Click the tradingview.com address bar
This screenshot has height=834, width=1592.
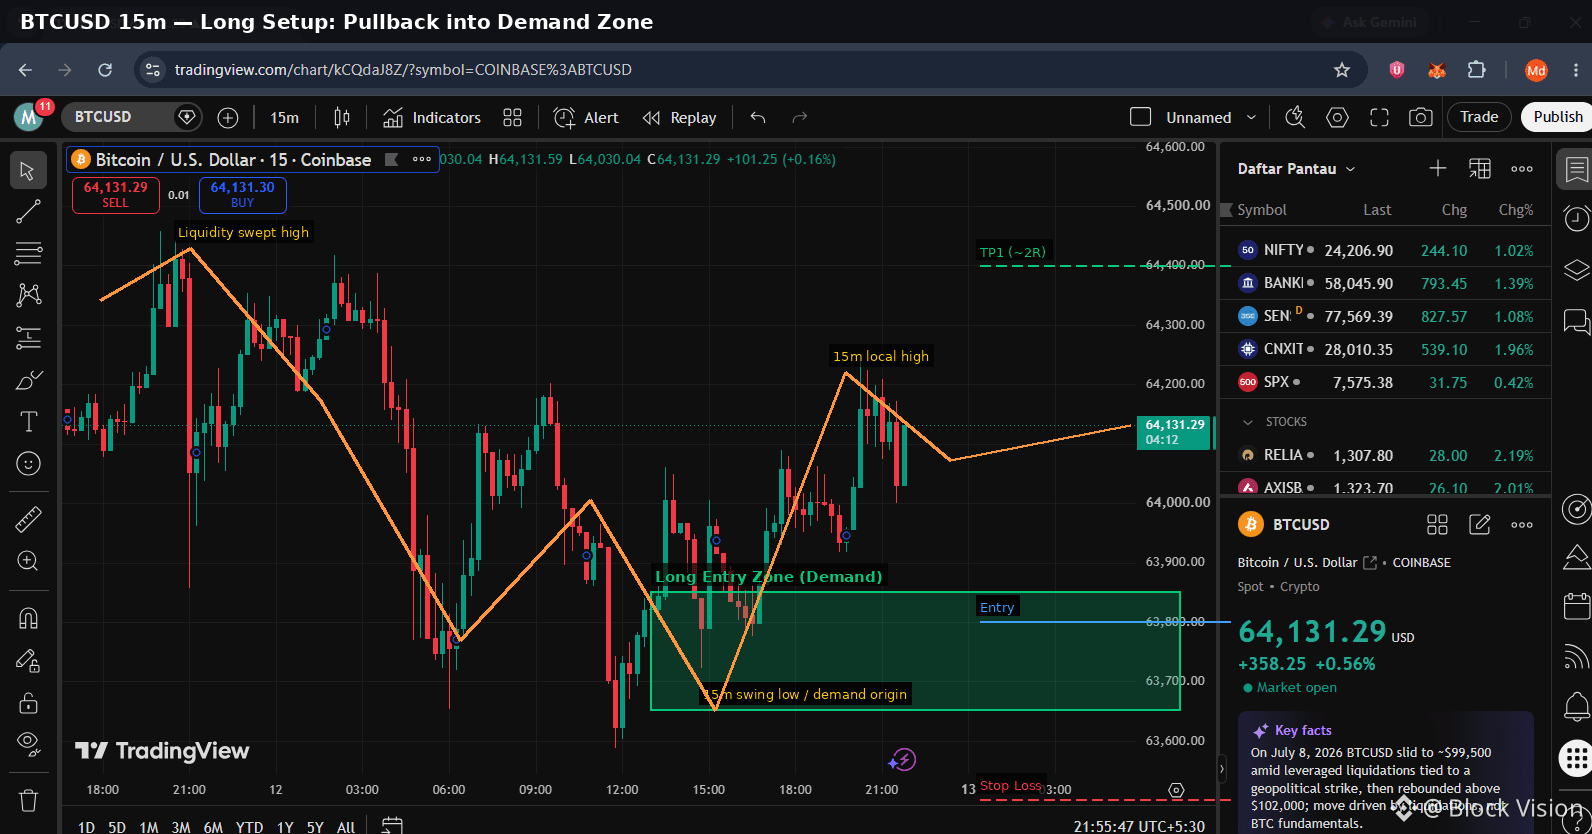(750, 70)
